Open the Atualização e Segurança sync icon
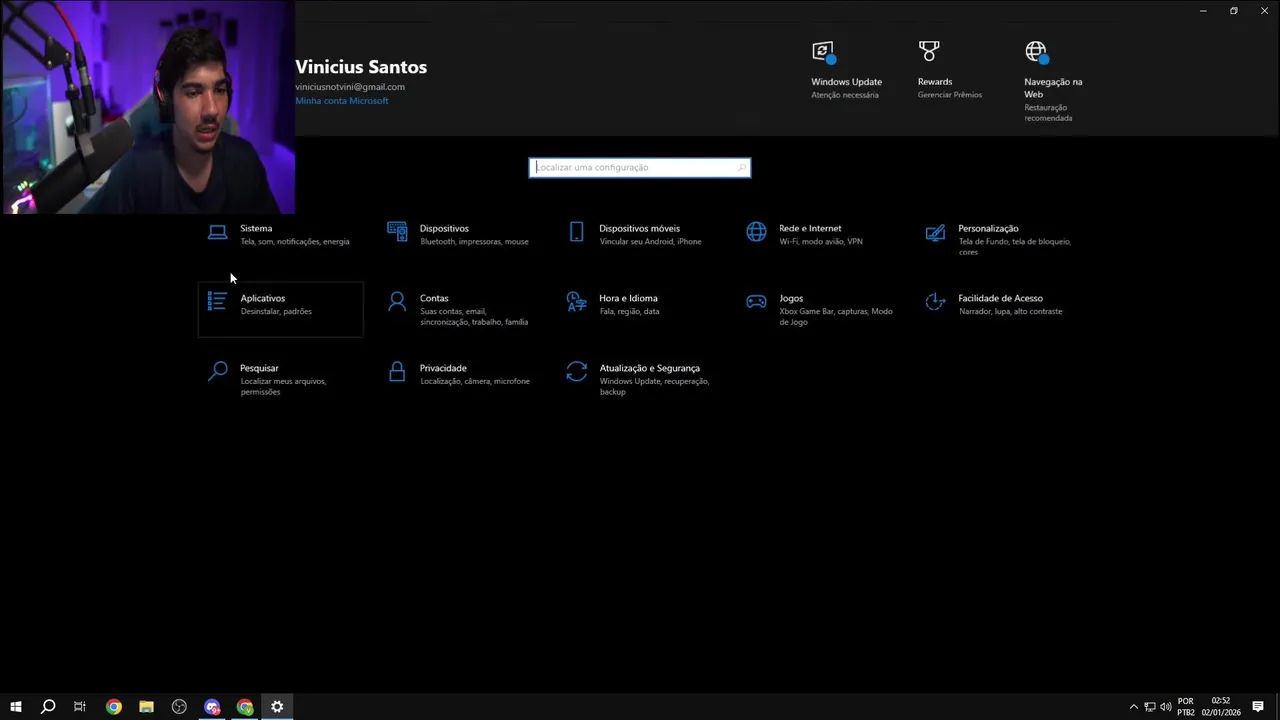Screen dimensions: 1280x720 [x=576, y=371]
